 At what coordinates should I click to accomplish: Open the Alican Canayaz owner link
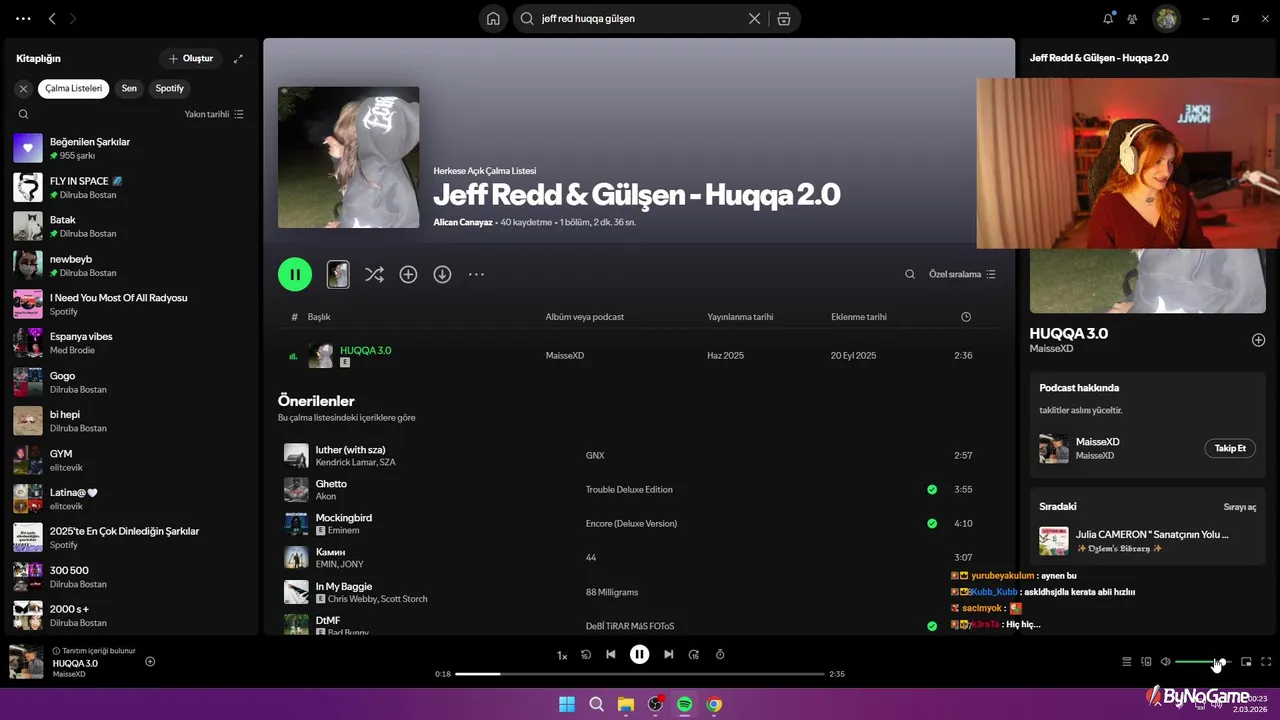tap(463, 222)
